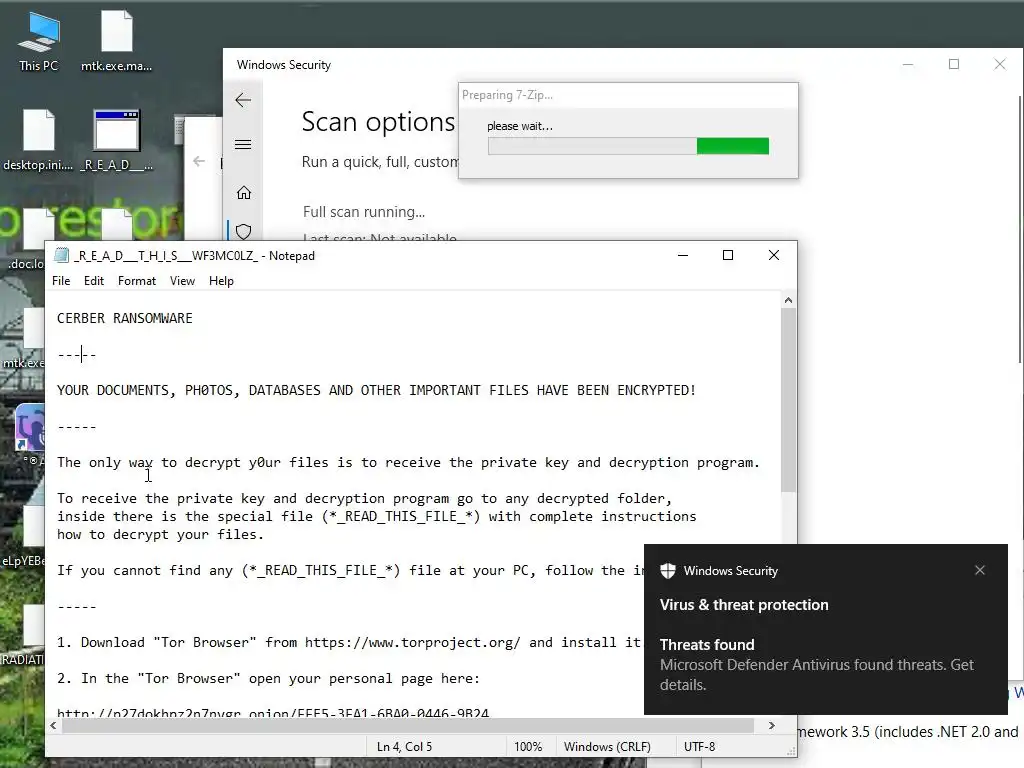This screenshot has width=1024, height=768.
Task: Click 'UTF-8' encoding status bar entry
Action: tap(699, 746)
